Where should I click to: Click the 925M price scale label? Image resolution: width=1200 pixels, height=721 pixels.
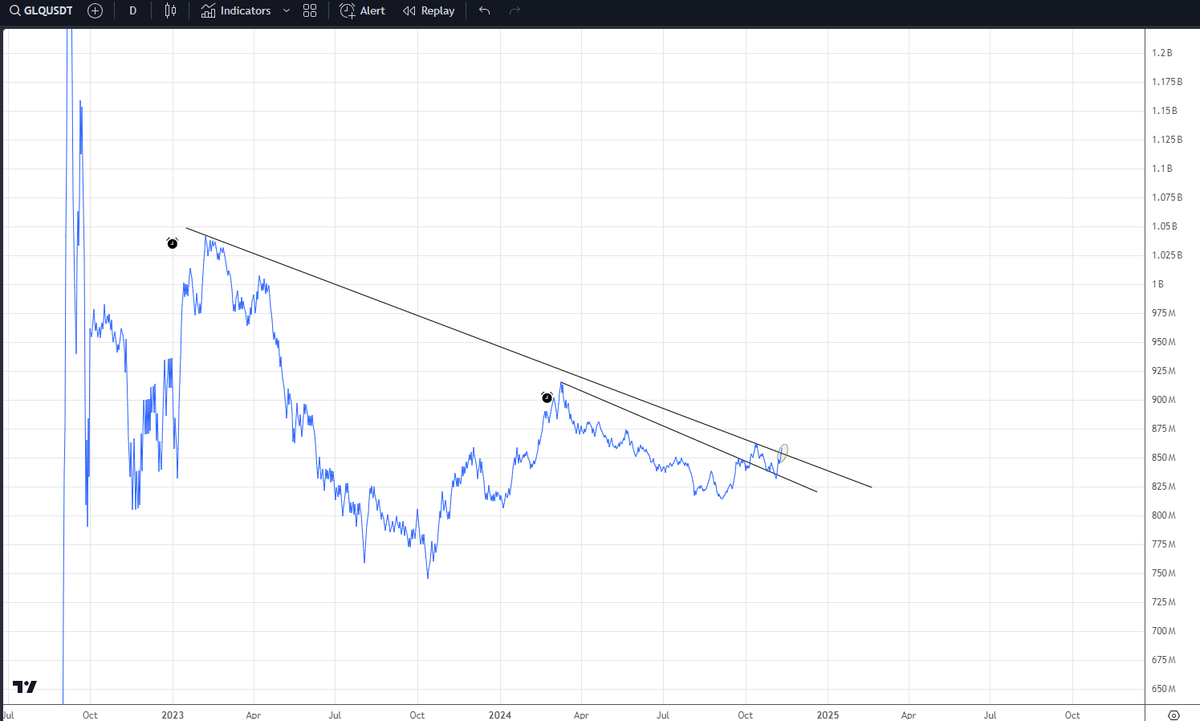(1163, 371)
